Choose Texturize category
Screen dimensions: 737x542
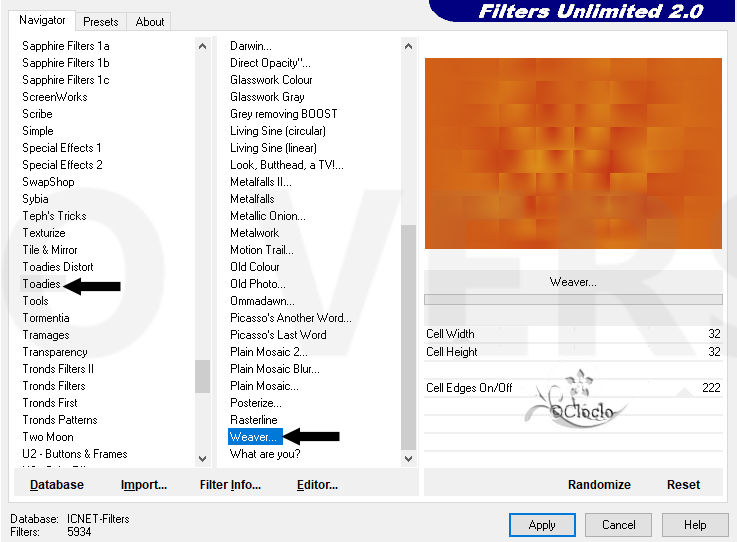(x=44, y=233)
